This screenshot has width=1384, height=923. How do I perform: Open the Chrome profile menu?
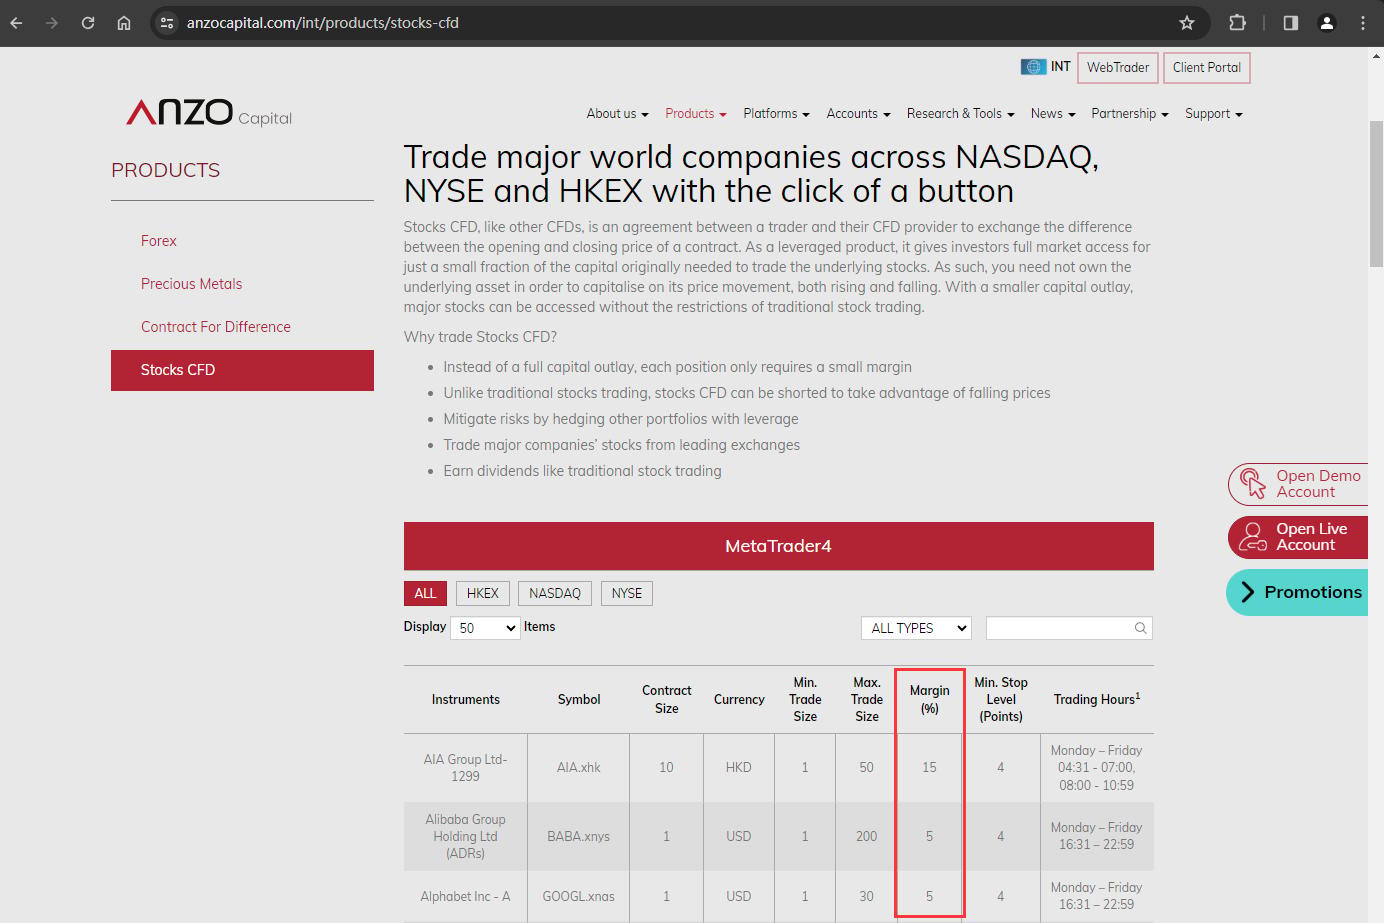[1327, 23]
